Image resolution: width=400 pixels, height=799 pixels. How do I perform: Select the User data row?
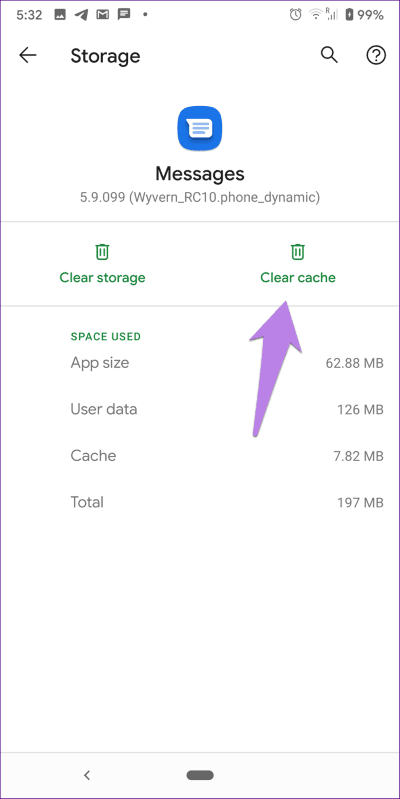(227, 409)
